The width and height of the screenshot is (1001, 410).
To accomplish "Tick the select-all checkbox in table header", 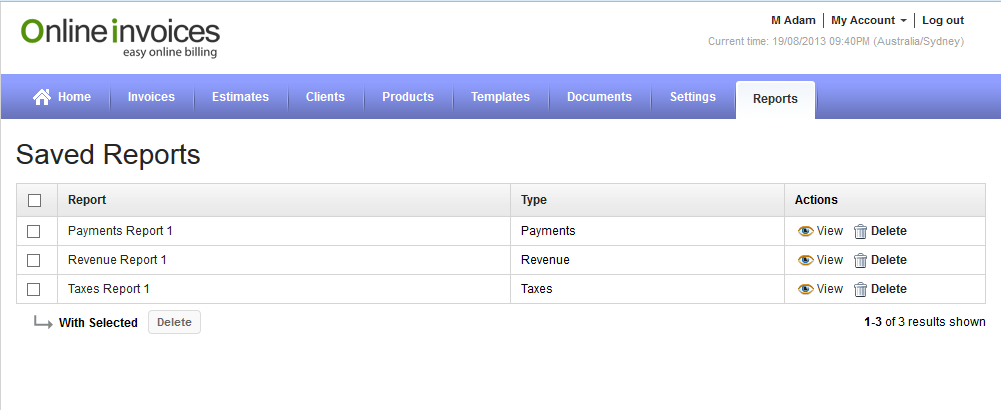I will click(x=34, y=200).
